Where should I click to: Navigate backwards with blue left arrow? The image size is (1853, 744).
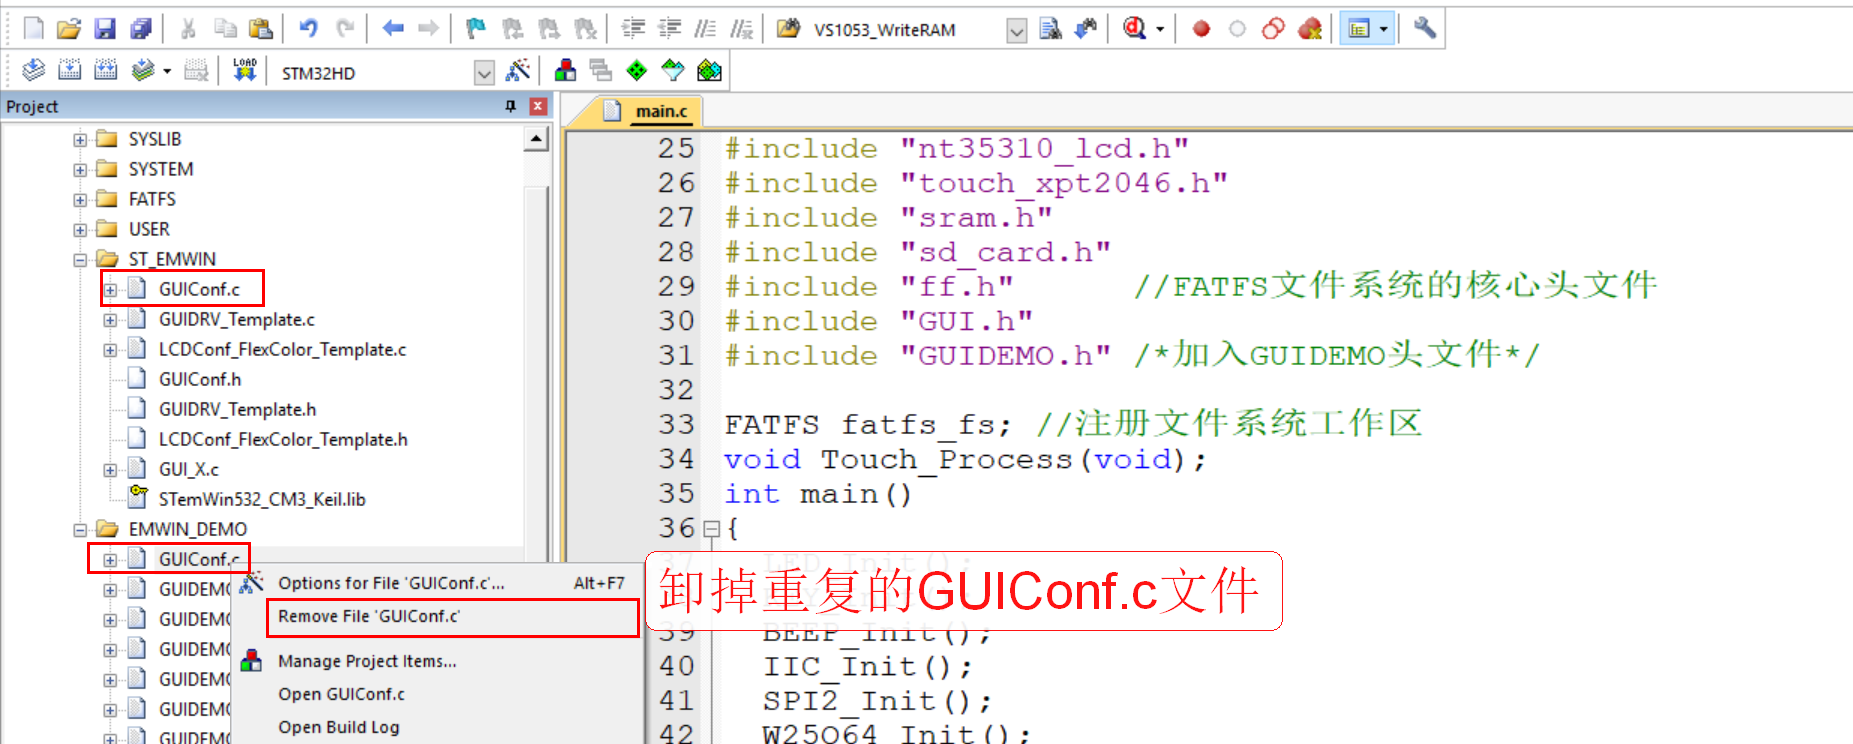point(393,29)
